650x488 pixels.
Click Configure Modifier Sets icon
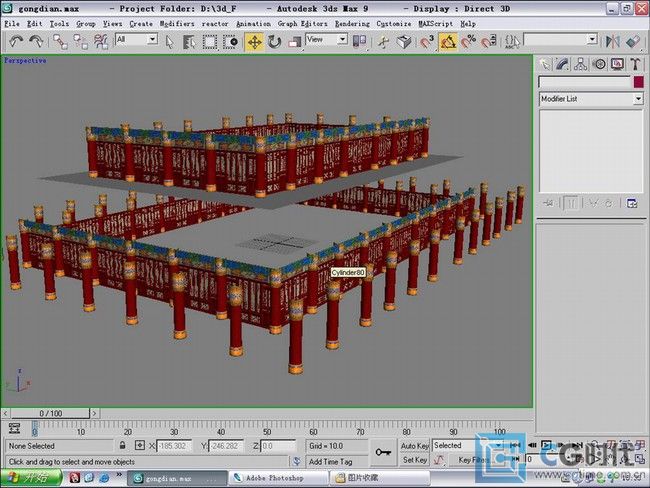tap(632, 203)
